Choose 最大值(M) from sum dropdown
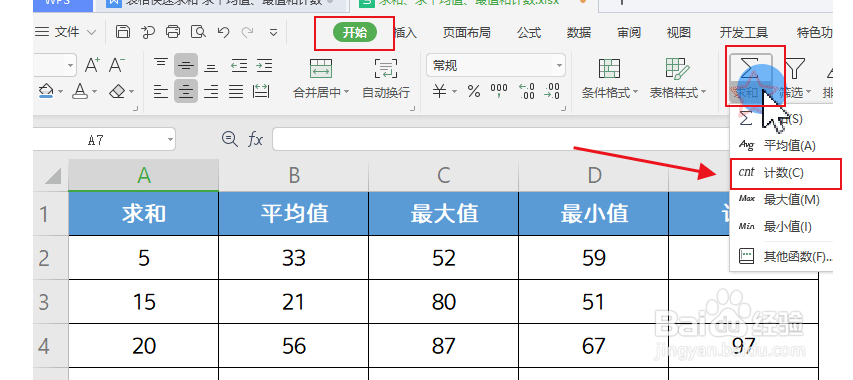Screen dimensions: 853x380 click(x=782, y=200)
